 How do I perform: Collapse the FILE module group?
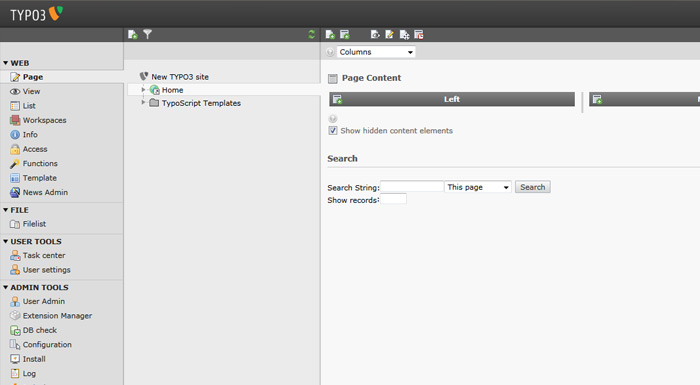pos(6,210)
